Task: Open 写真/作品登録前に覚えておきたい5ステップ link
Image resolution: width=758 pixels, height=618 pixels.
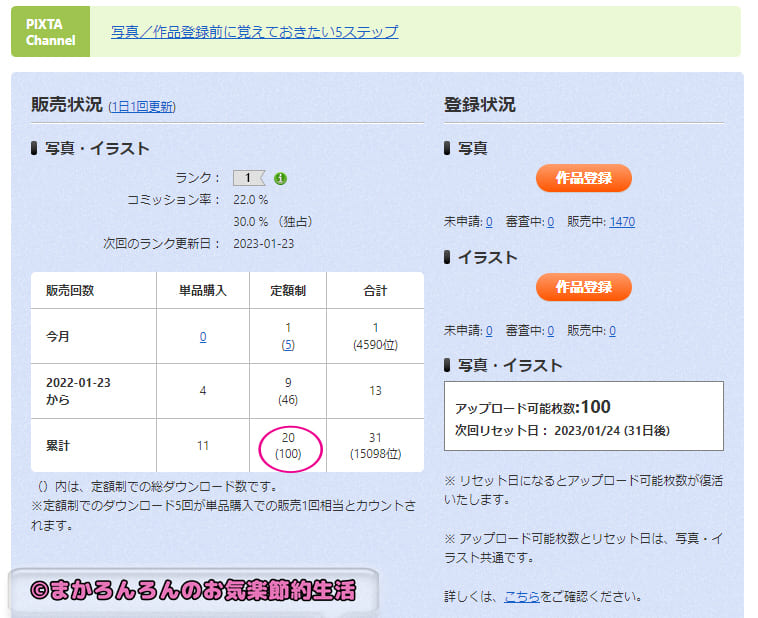Action: tap(255, 32)
